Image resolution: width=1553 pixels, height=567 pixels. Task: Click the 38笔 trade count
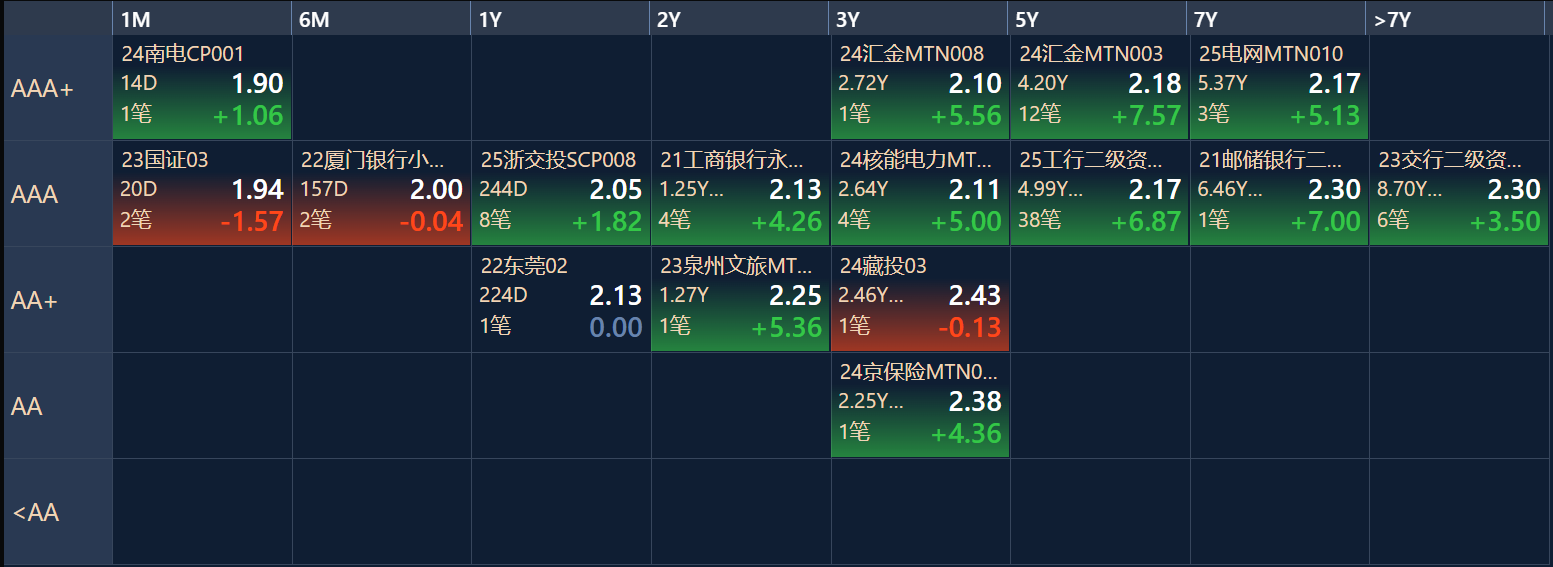click(x=1040, y=221)
